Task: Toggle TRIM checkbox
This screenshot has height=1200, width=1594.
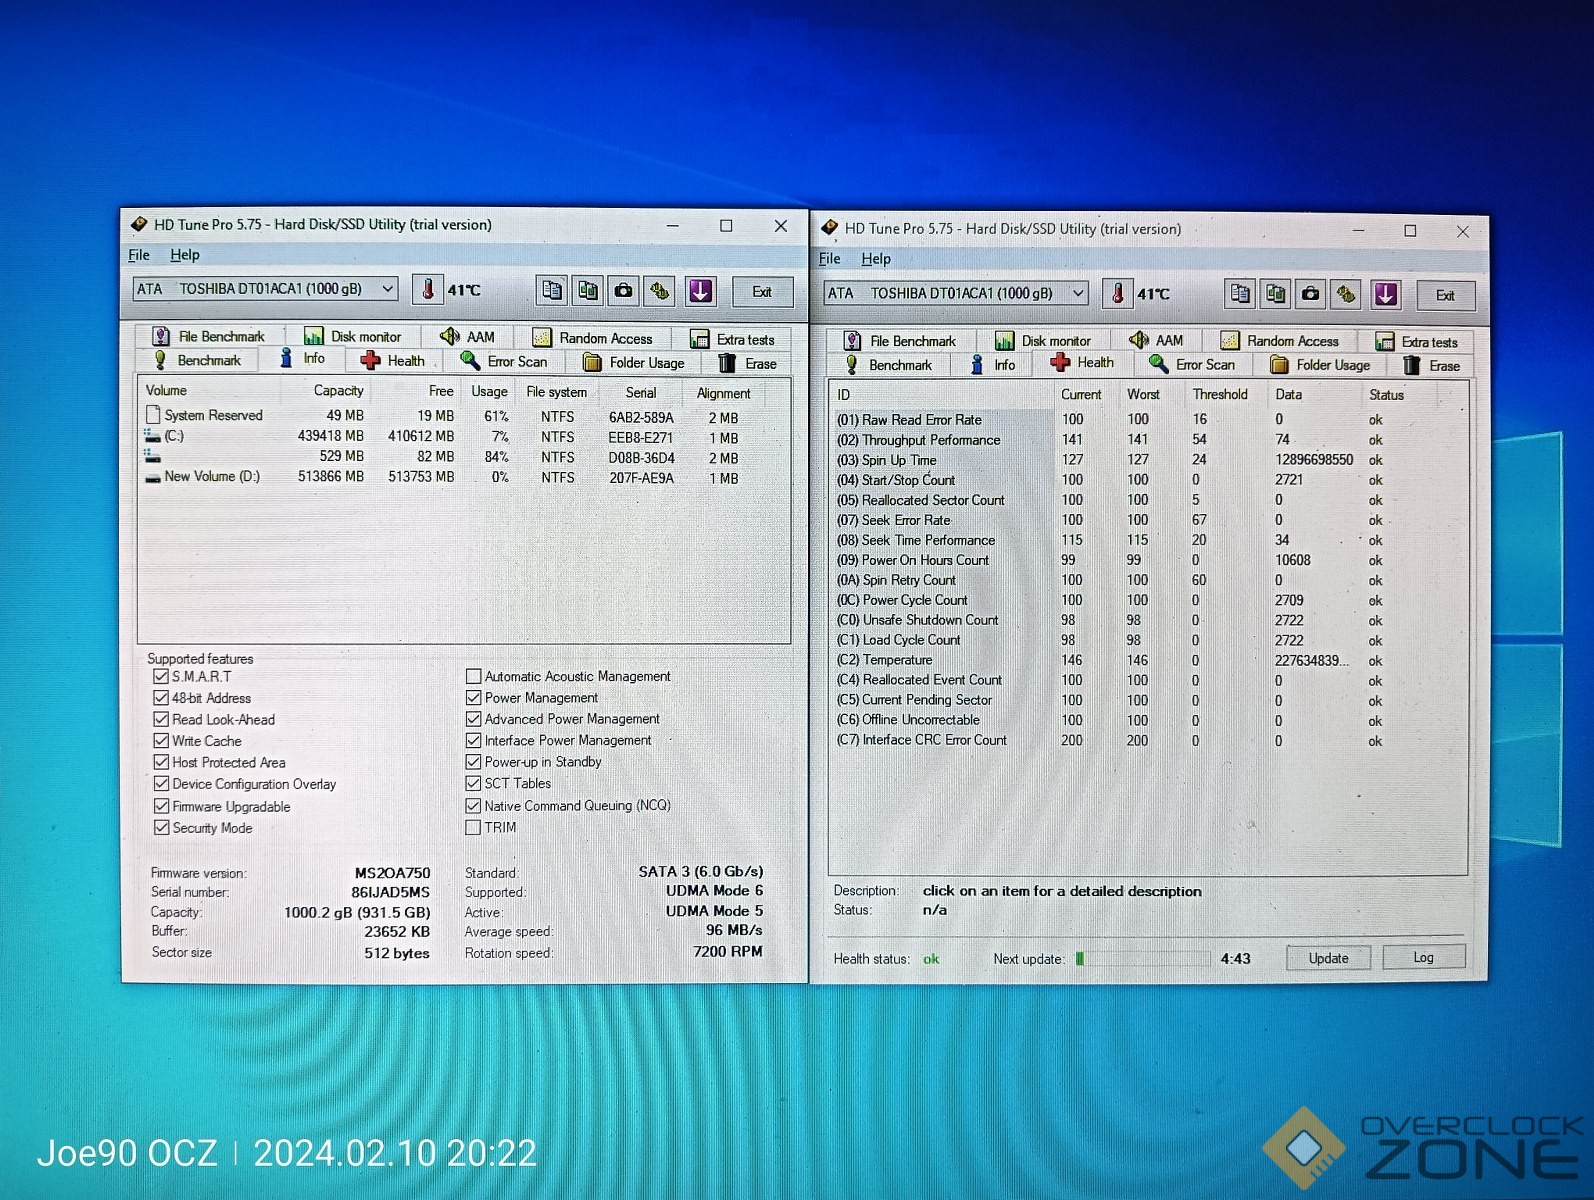Action: tap(474, 827)
